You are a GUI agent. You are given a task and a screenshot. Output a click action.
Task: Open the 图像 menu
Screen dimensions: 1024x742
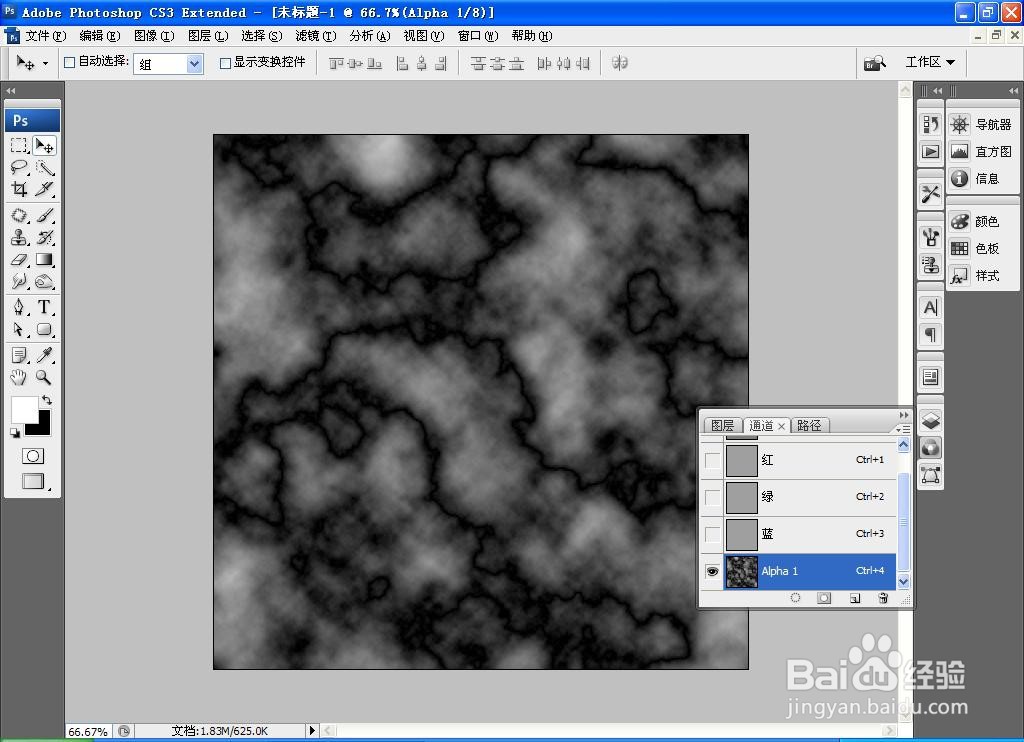(x=154, y=36)
